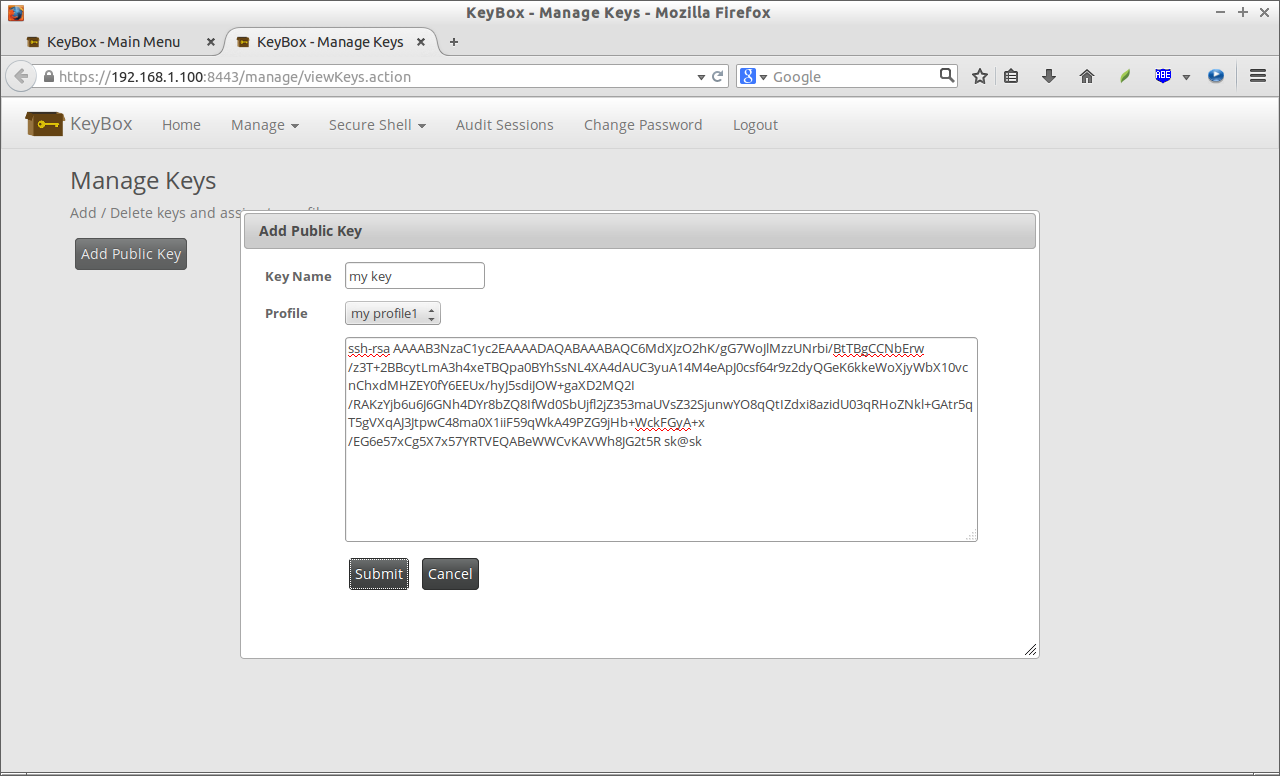Click the Firefox icon in the title bar
This screenshot has width=1280, height=776.
(x=16, y=13)
